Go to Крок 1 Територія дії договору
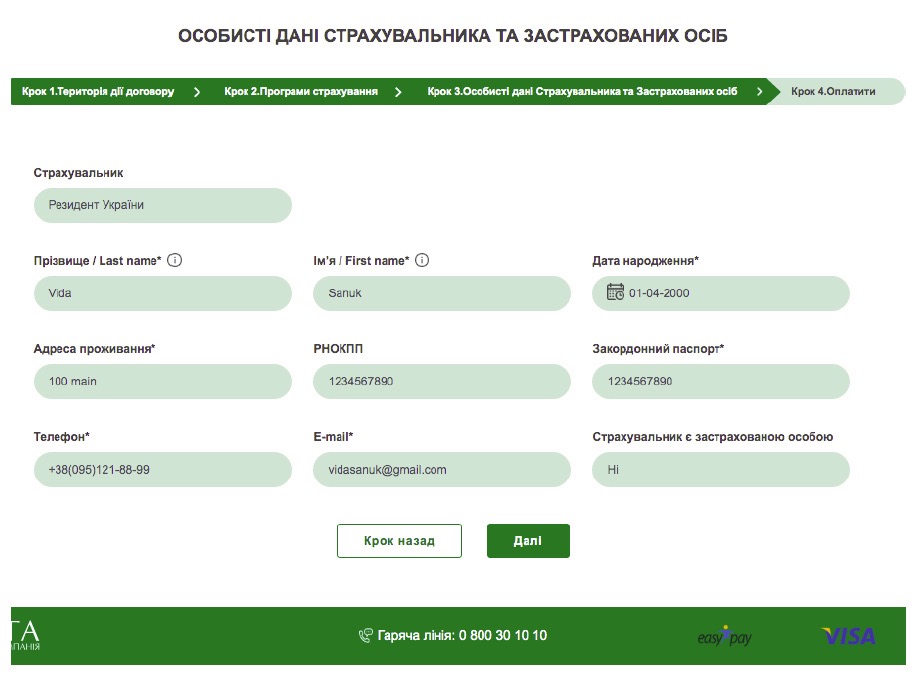 point(98,91)
